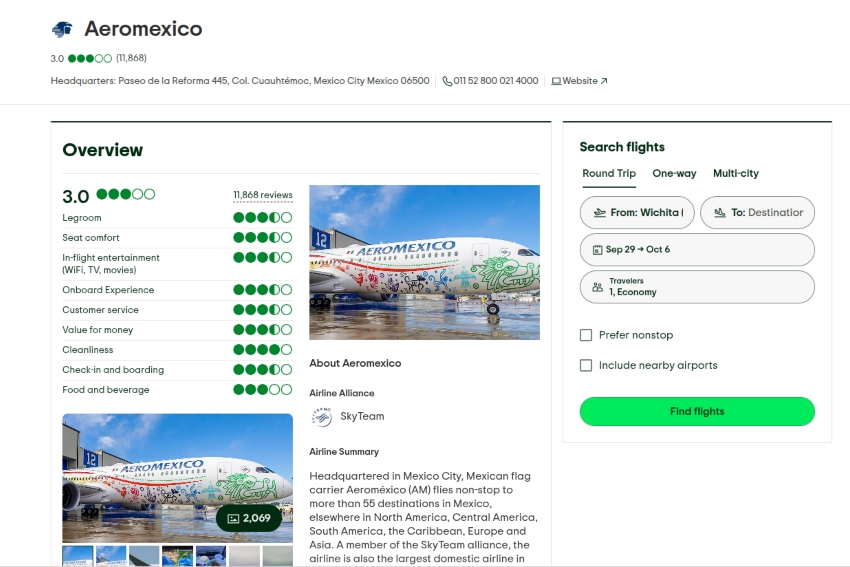The height and width of the screenshot is (567, 850).
Task: Click the Food and beverage rating bubbles
Action: point(262,389)
